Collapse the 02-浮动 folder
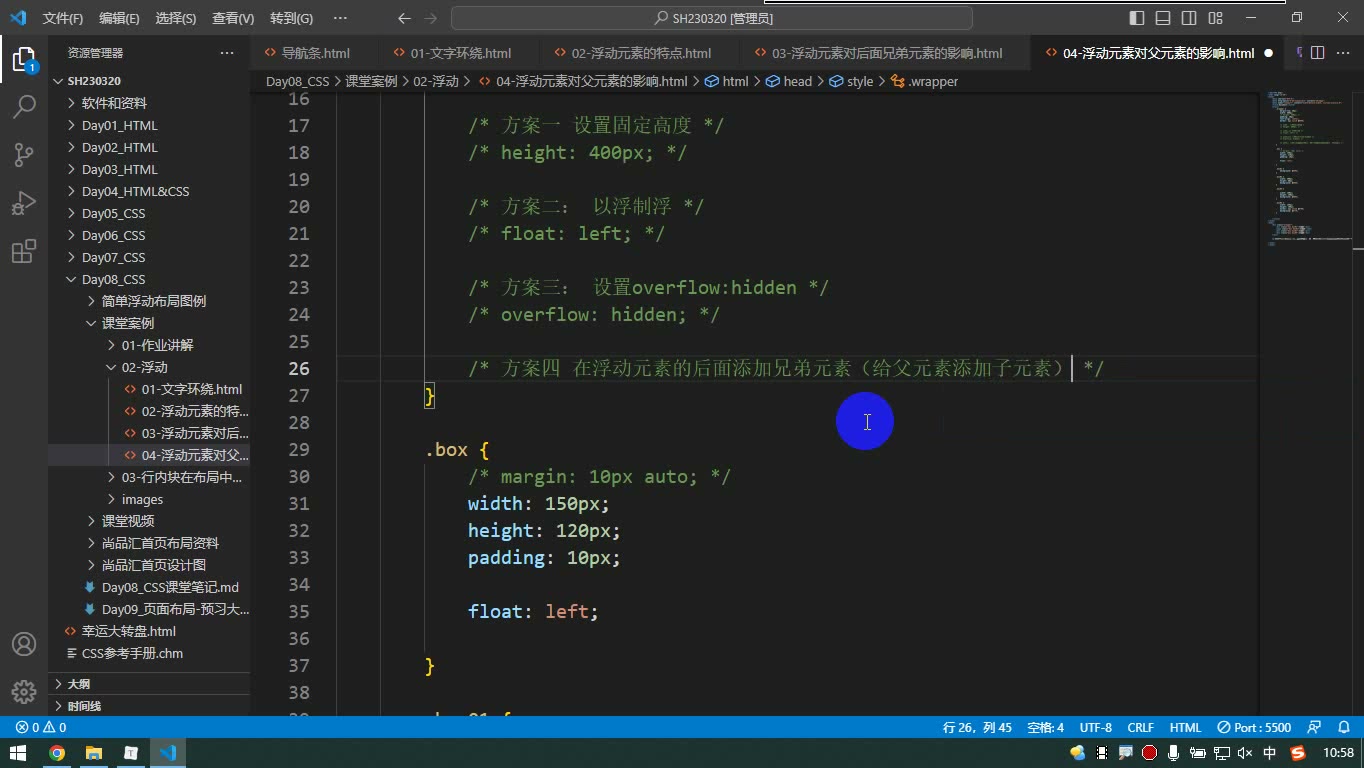The width and height of the screenshot is (1364, 768). tap(149, 367)
